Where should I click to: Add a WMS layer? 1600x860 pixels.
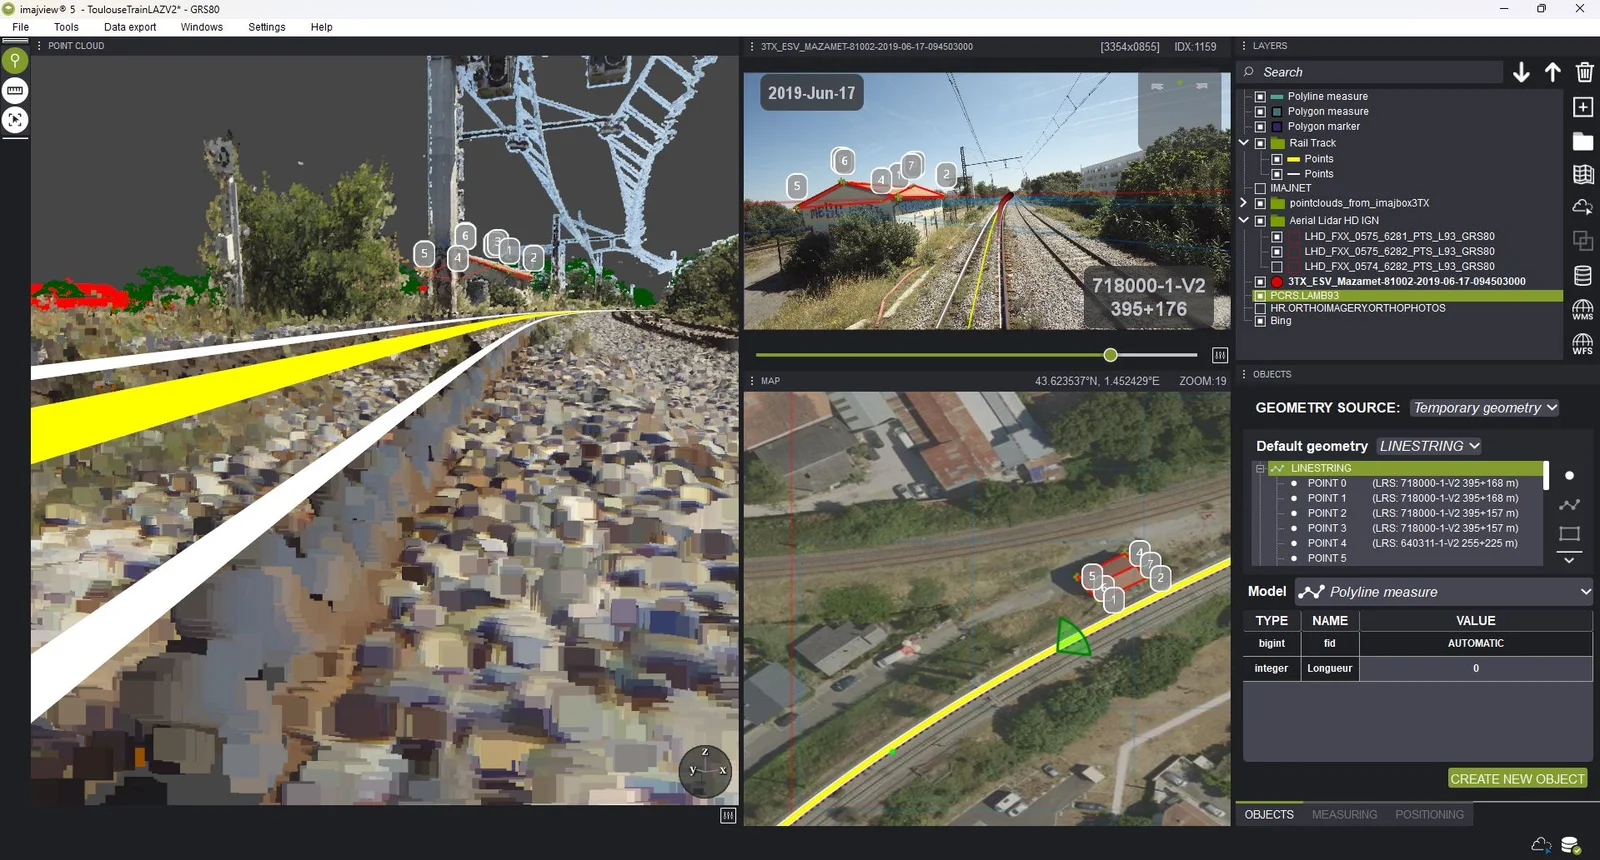pyautogui.click(x=1583, y=310)
